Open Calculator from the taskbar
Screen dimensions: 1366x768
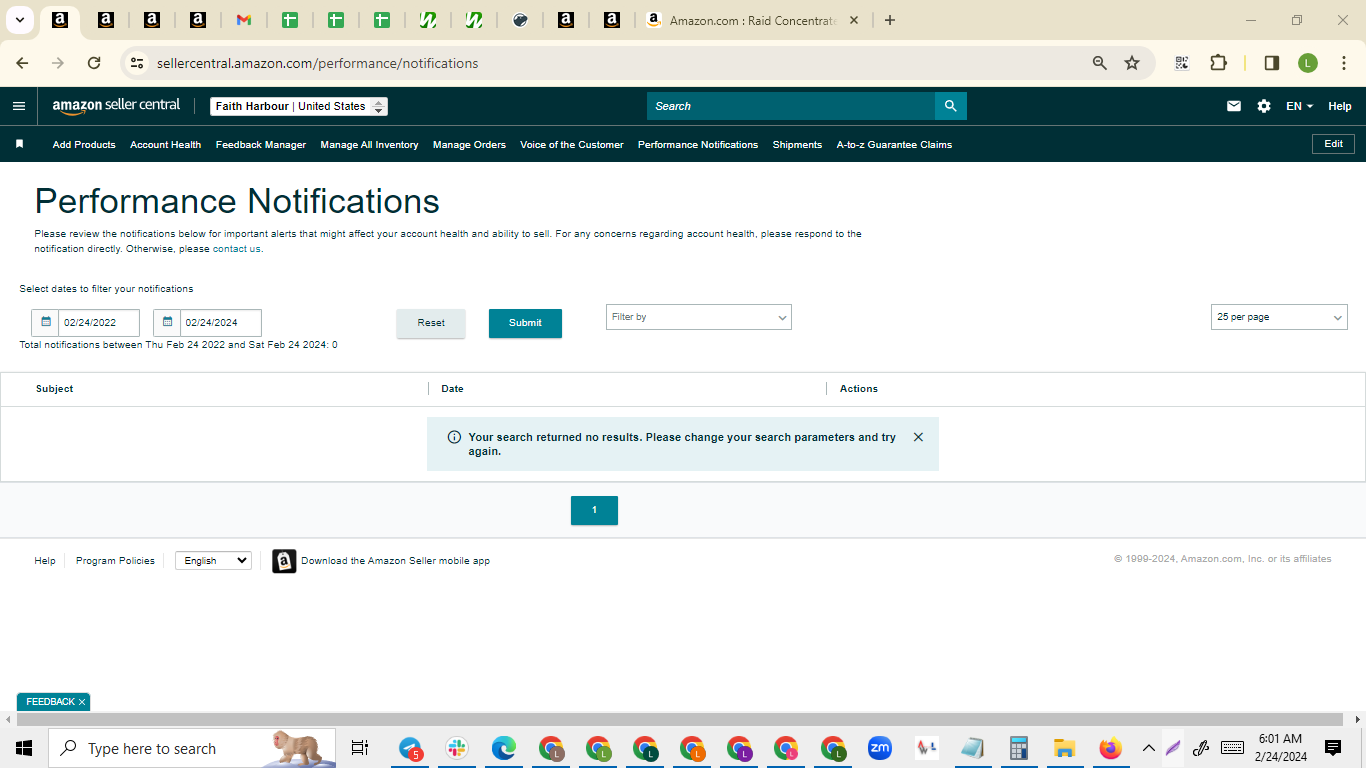[x=1018, y=748]
